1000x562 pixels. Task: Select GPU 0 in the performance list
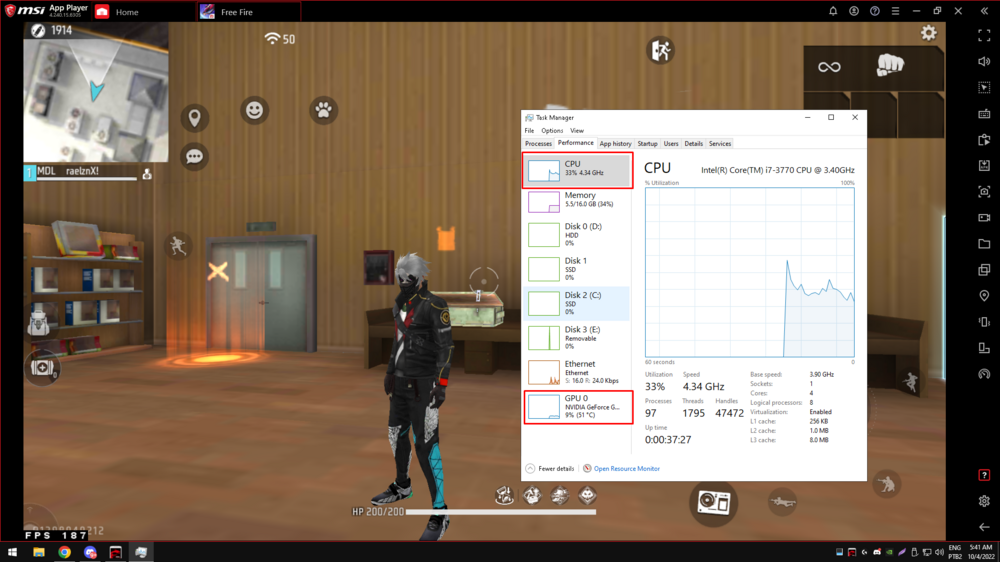[x=578, y=406]
